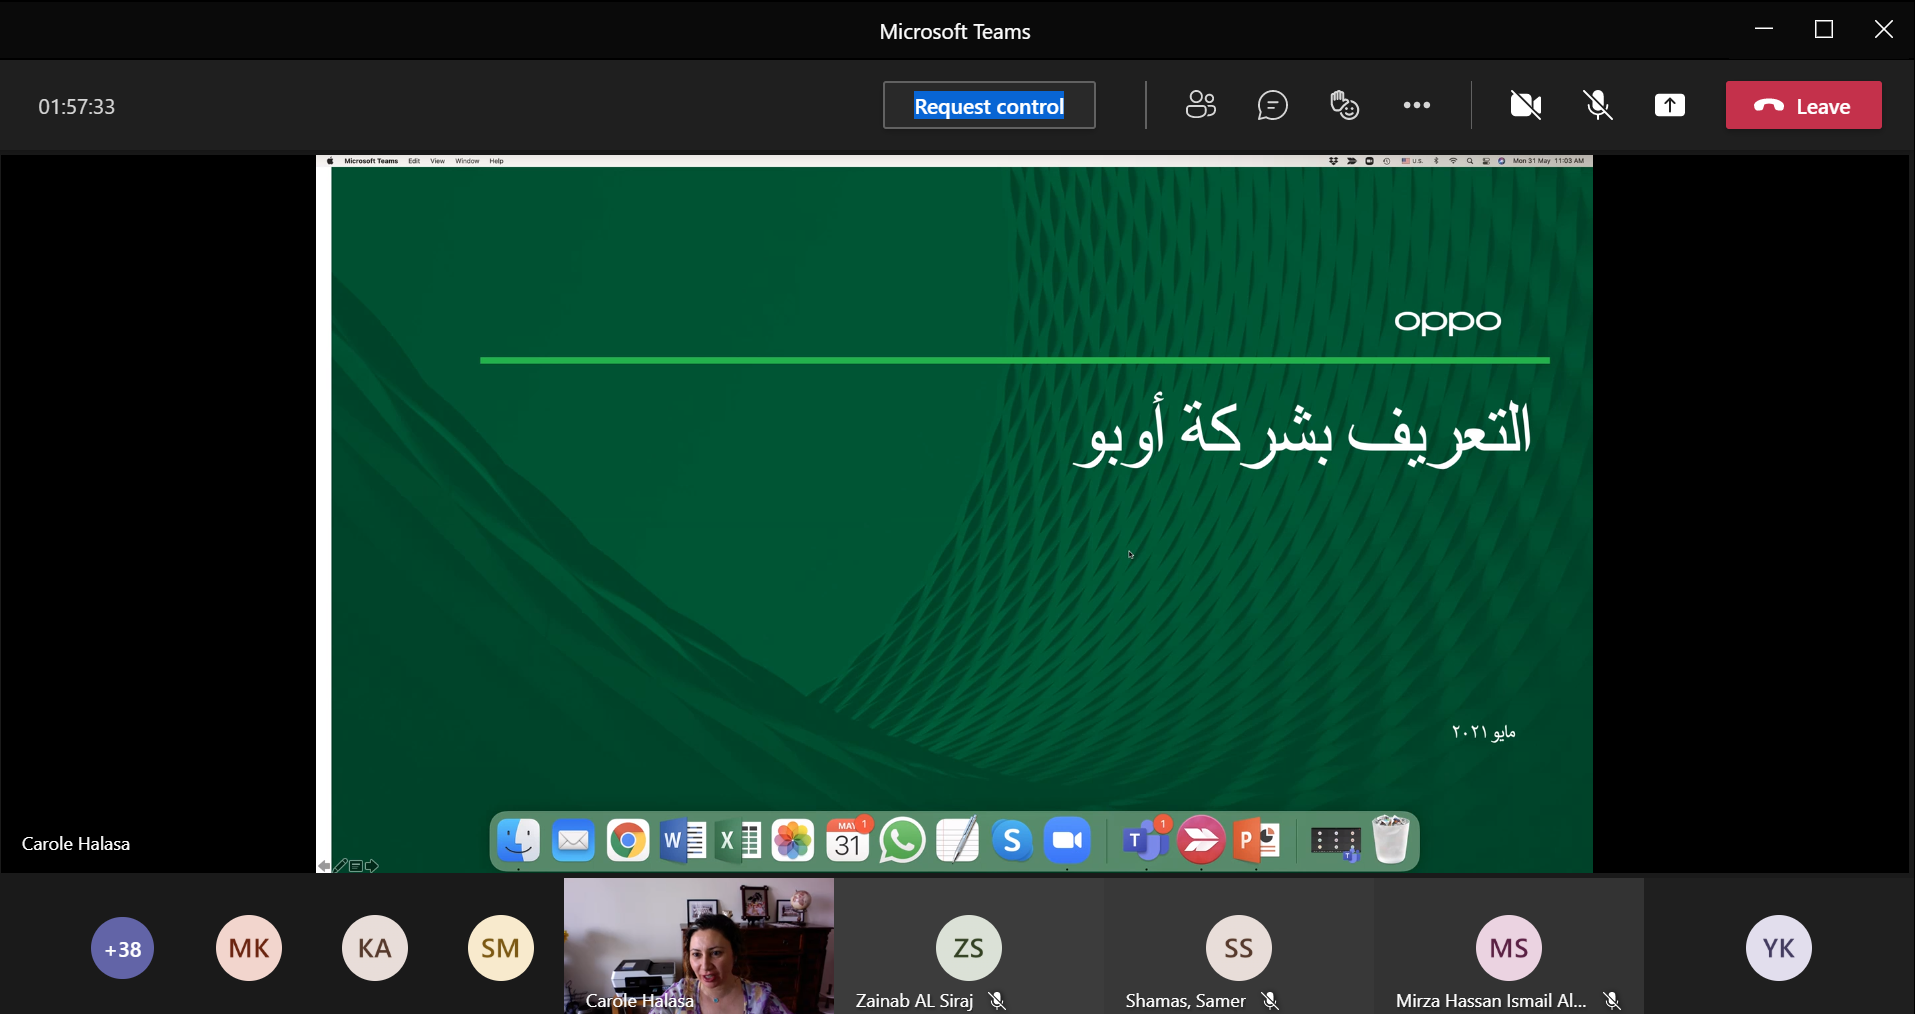Click the Request control button
Viewport: 1915px width, 1014px height.
click(x=989, y=105)
